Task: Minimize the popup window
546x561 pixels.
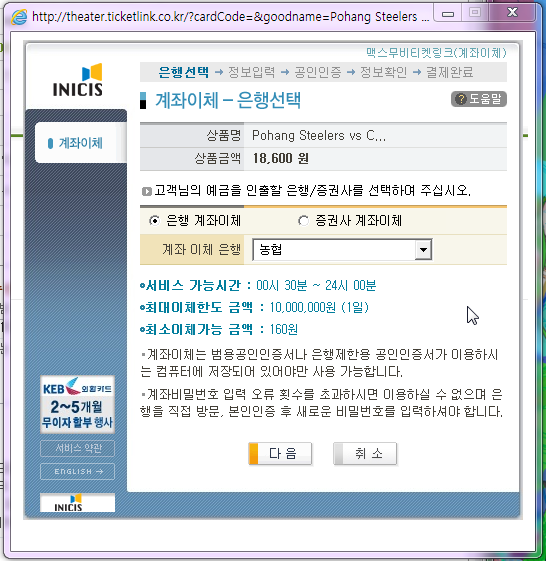Action: [448, 13]
